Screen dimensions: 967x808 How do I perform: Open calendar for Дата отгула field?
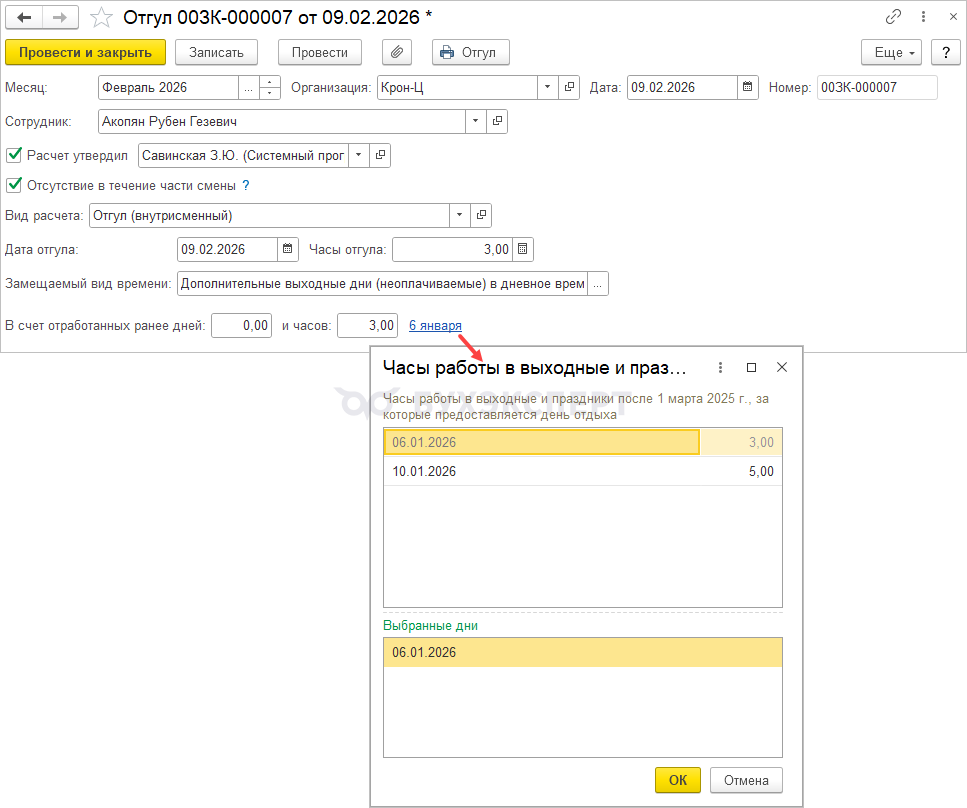(x=288, y=249)
